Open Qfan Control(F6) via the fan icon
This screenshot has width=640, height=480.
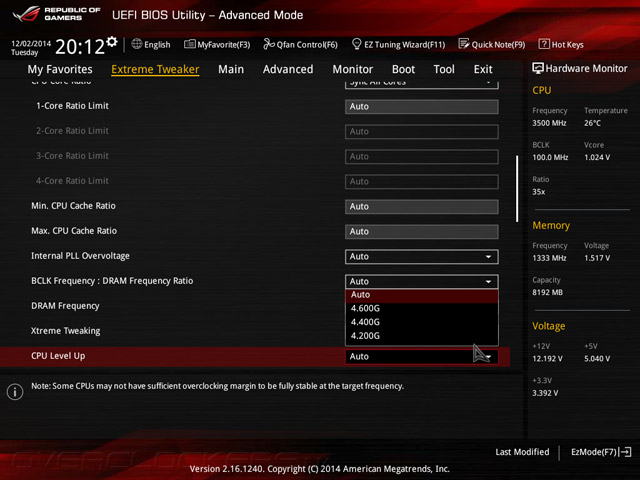(269, 44)
